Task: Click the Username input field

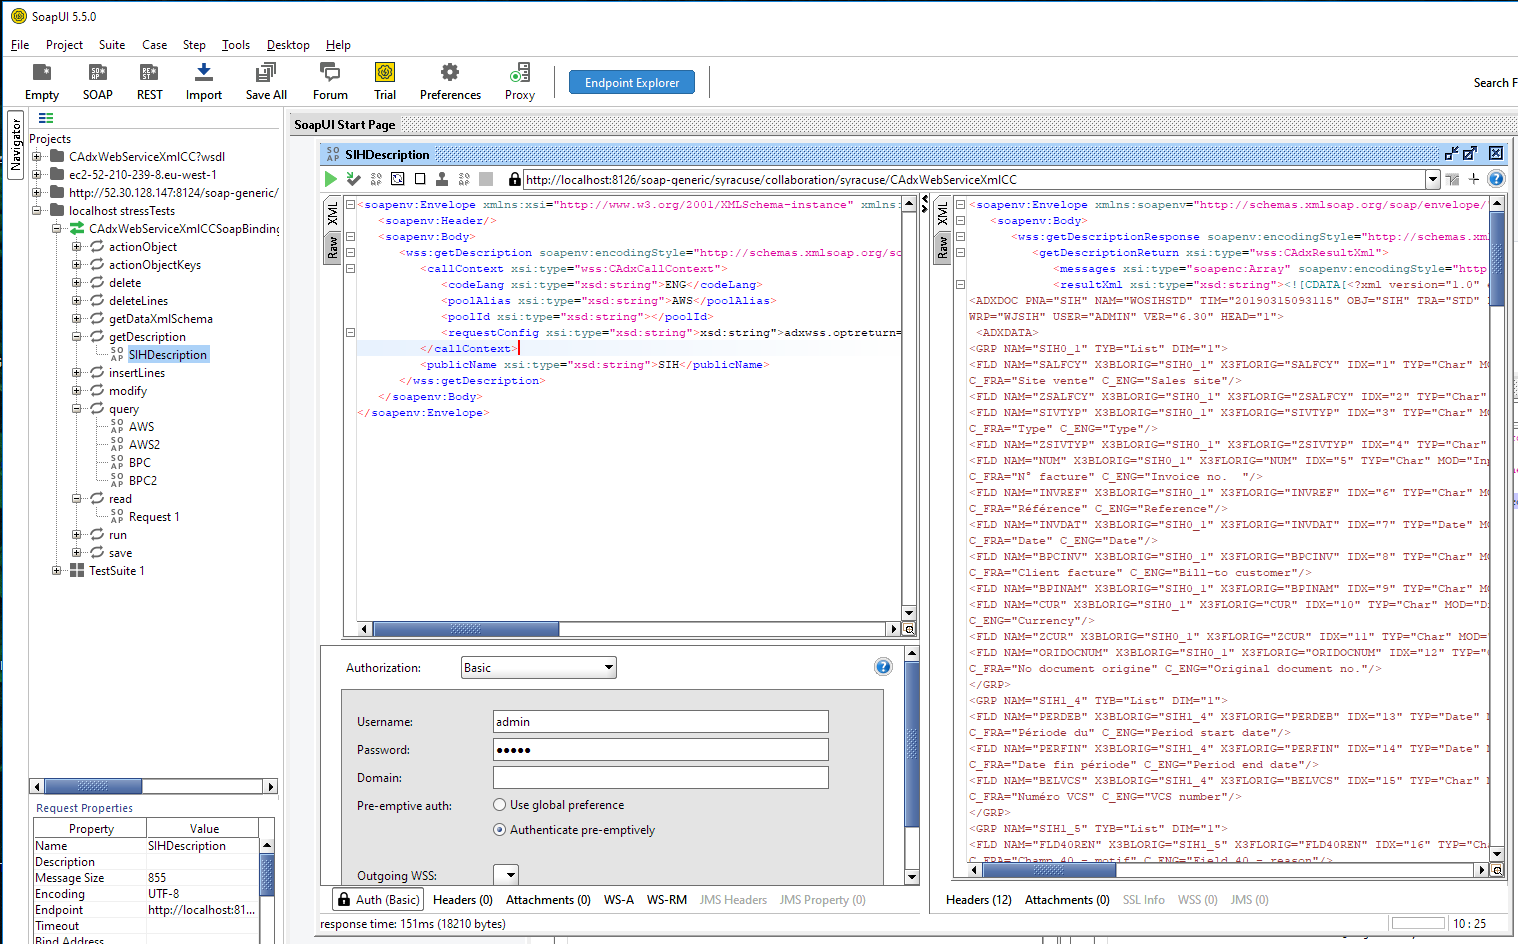Action: (660, 722)
